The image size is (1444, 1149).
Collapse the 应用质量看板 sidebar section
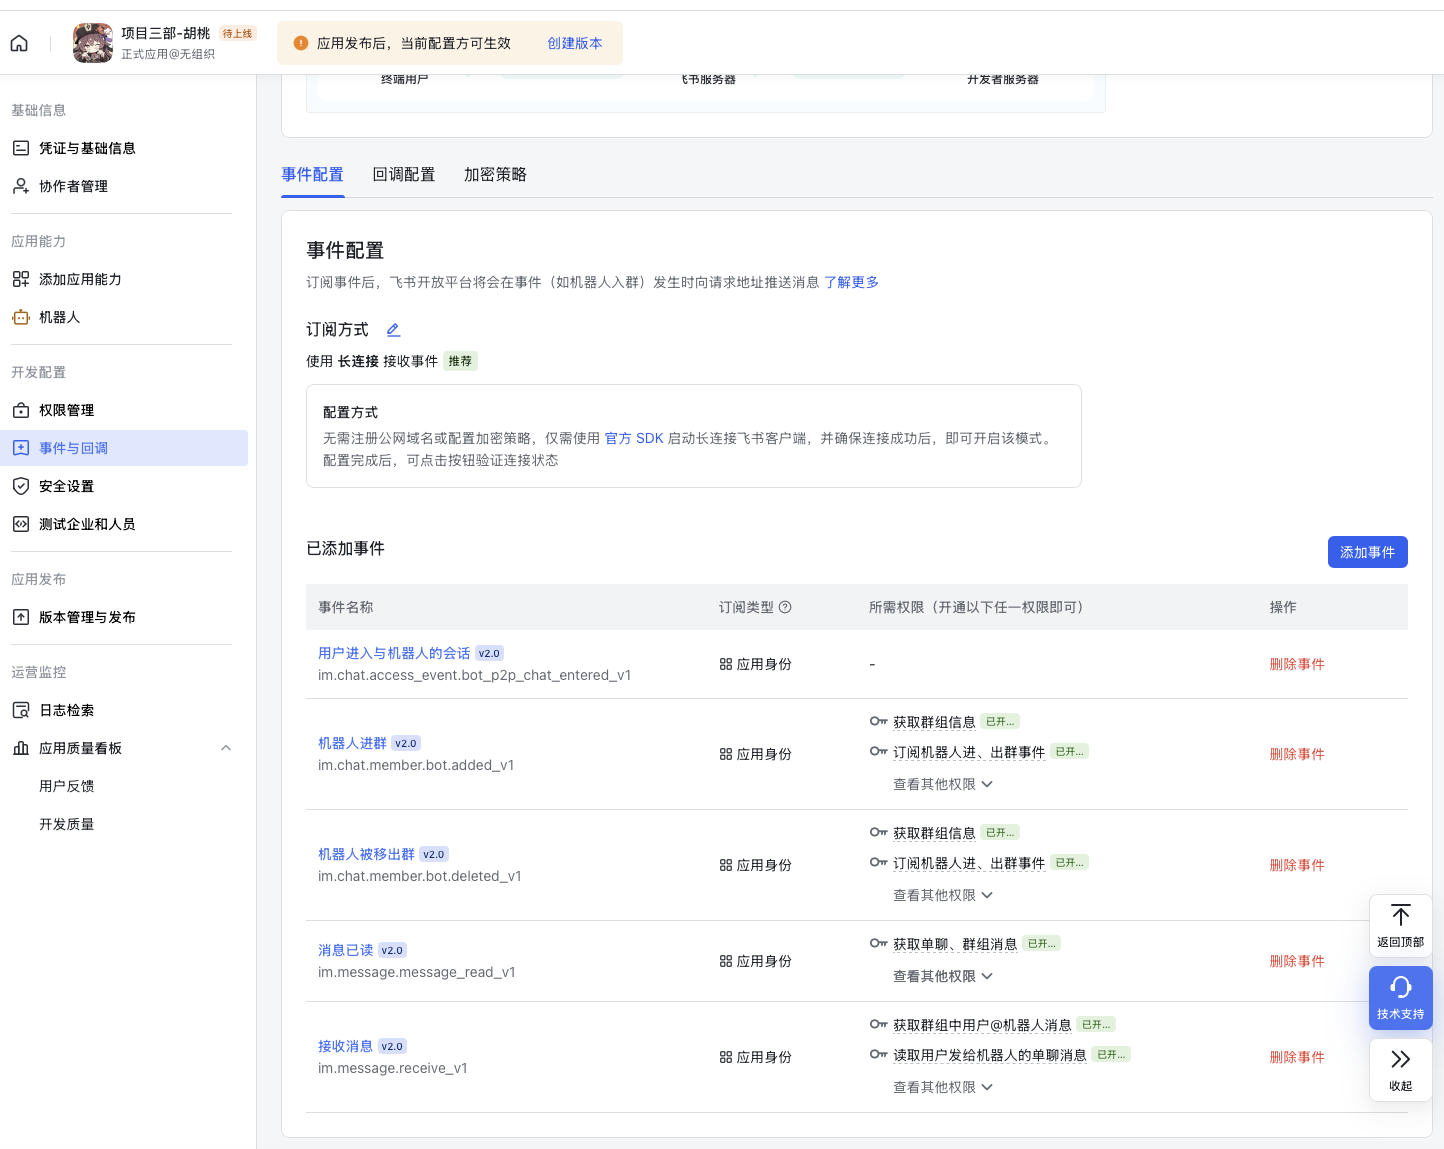(x=226, y=748)
